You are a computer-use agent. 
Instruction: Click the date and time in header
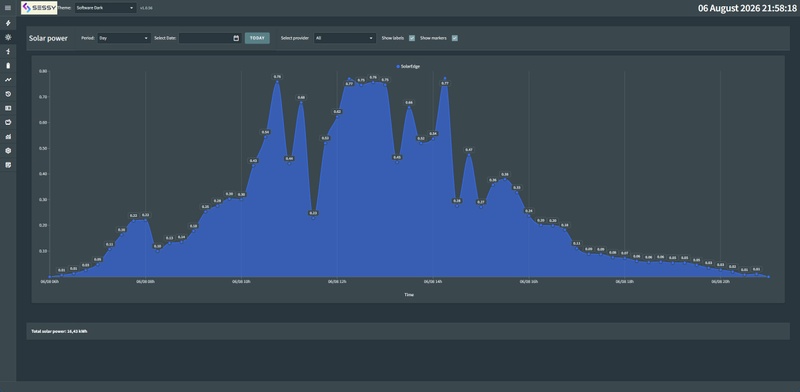747,8
